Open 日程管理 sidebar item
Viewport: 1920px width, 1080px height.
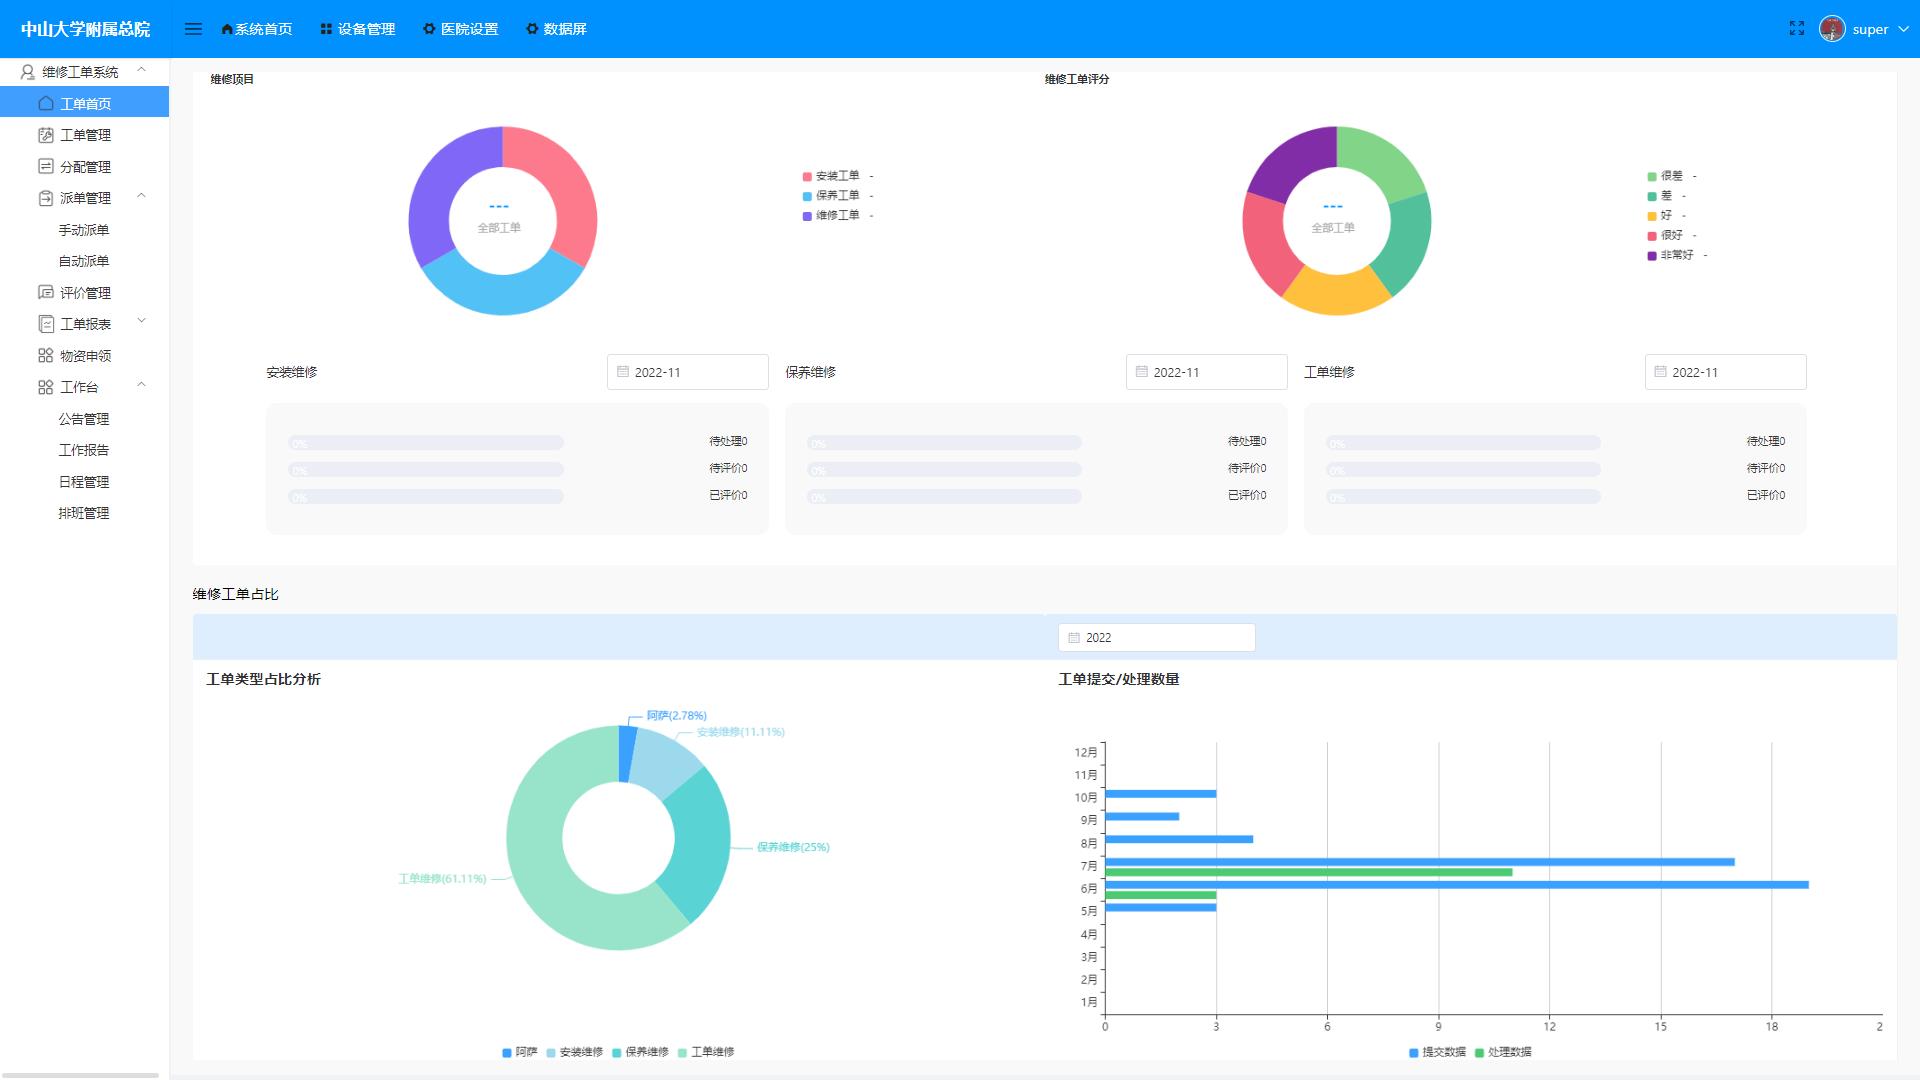(84, 482)
